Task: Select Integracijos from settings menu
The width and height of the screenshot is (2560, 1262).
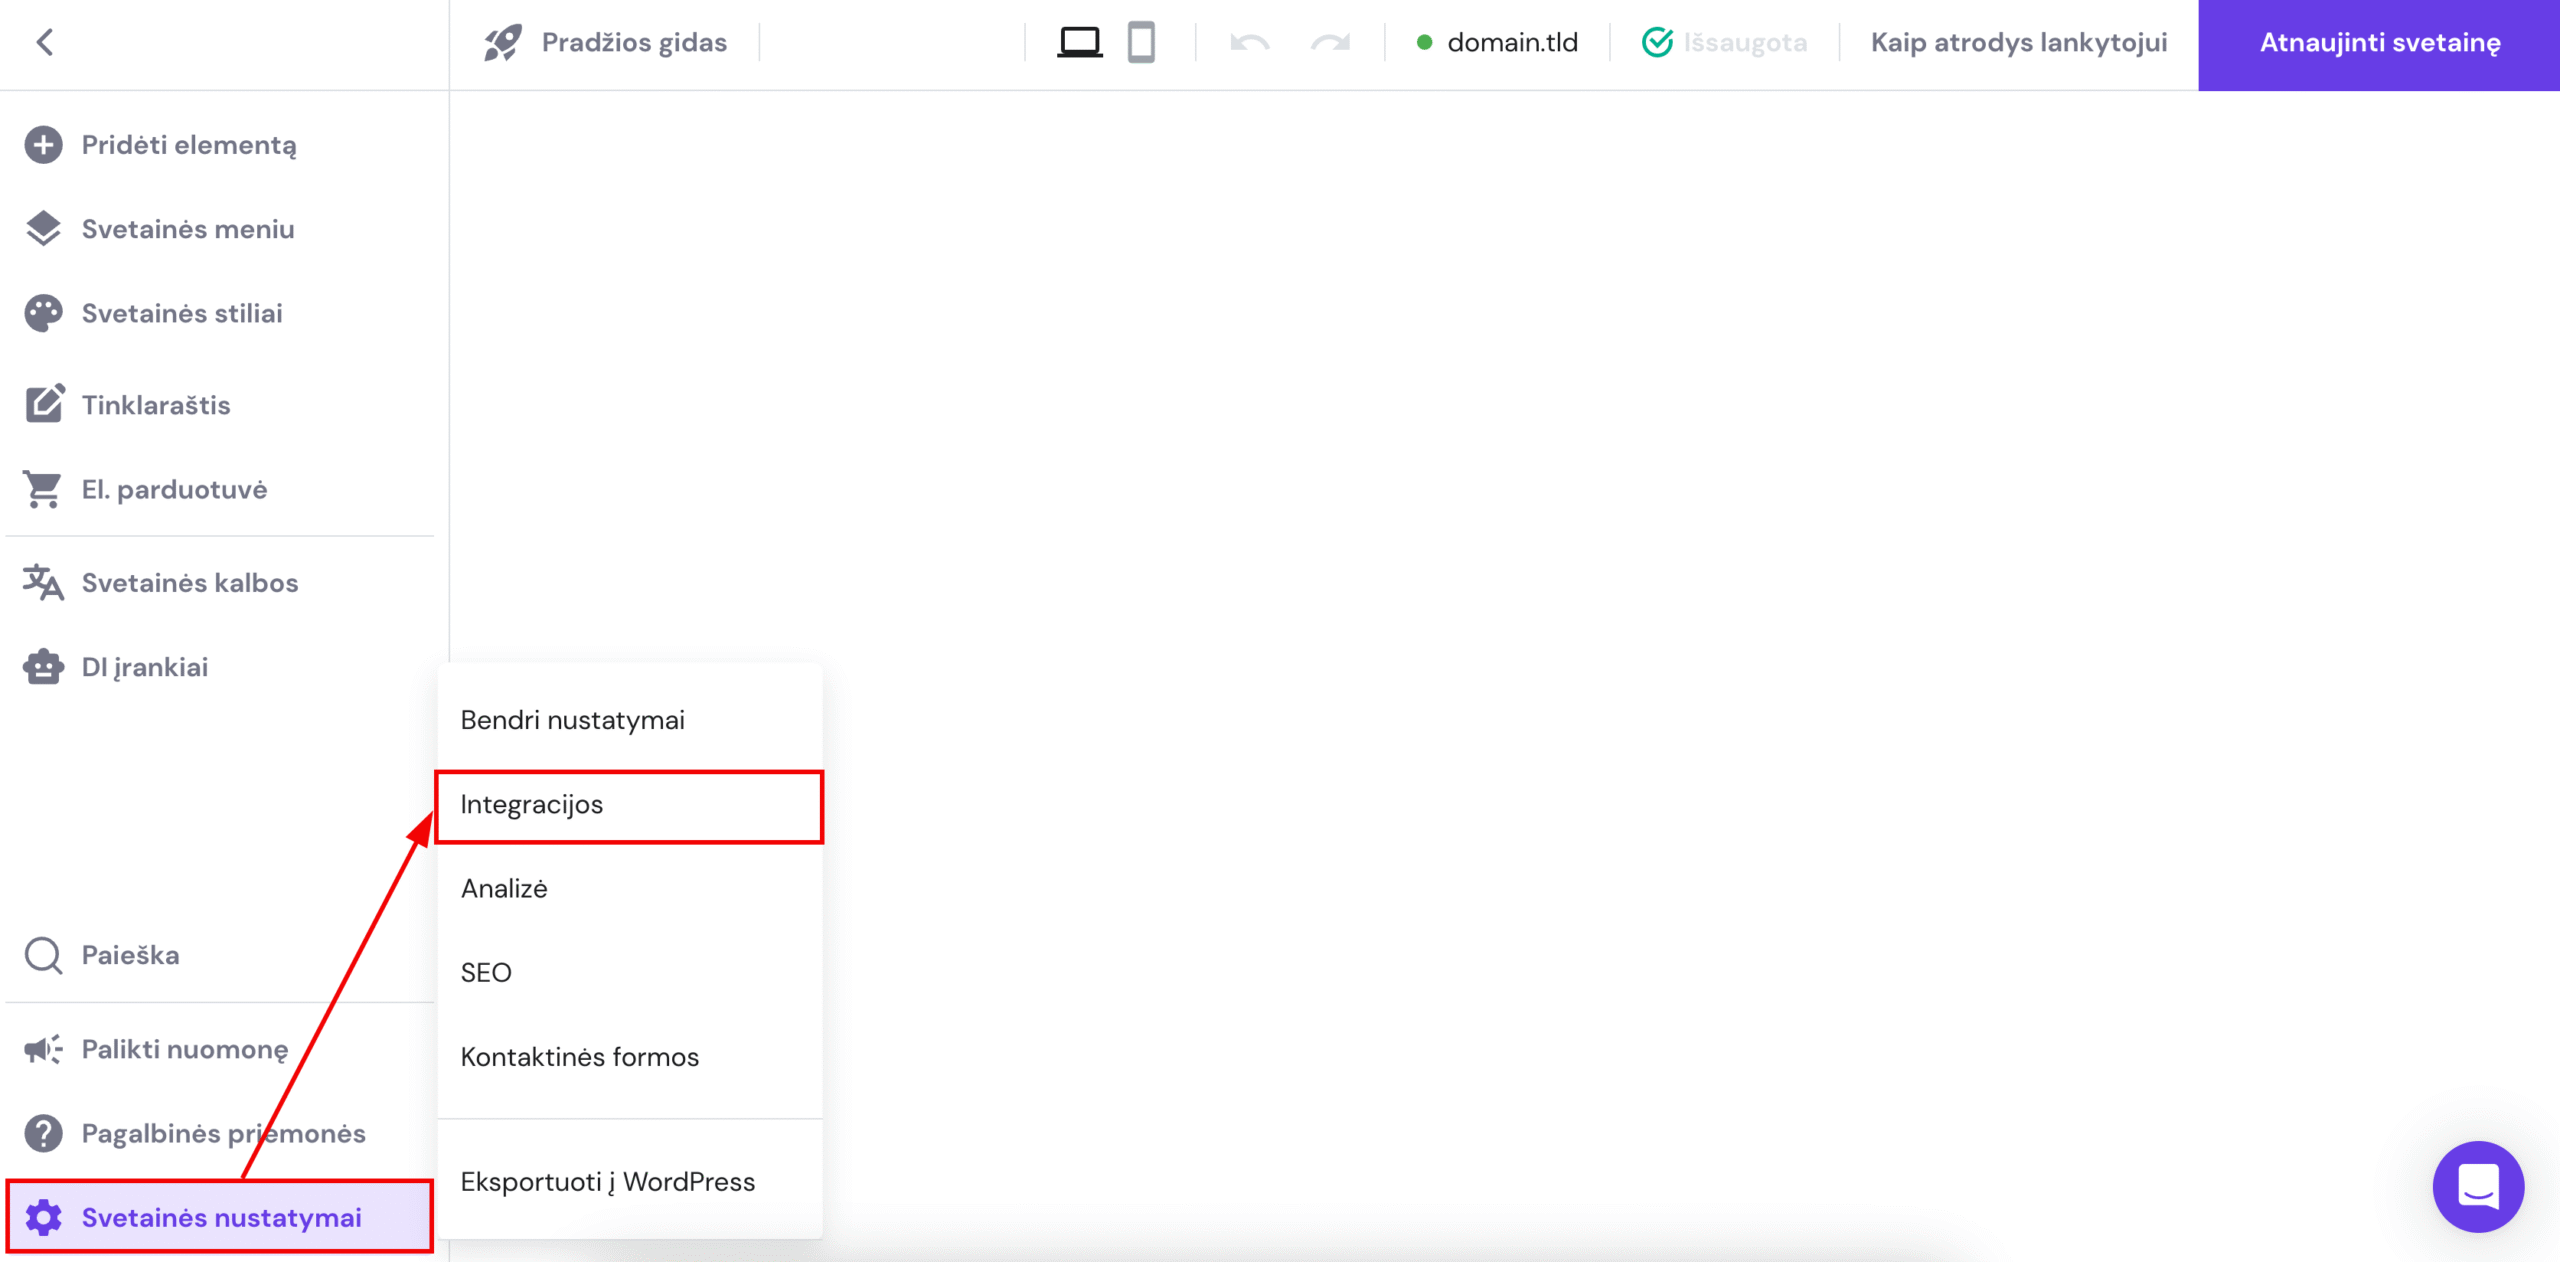Action: coord(531,806)
